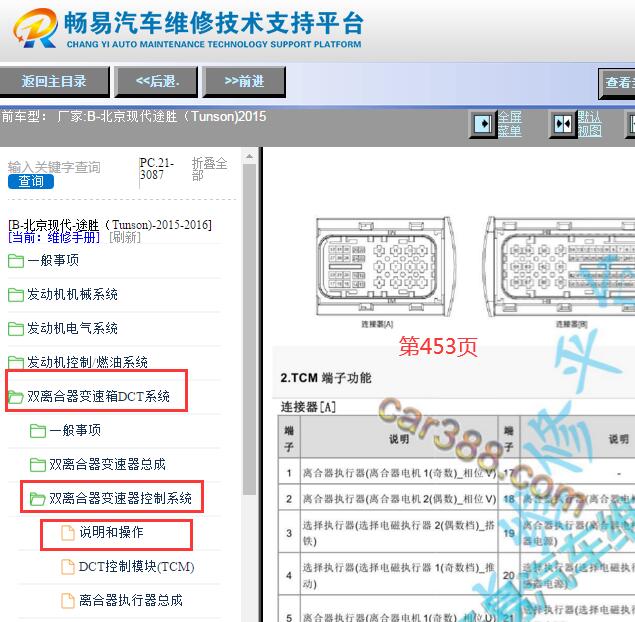Click terminal 1 离合器电机1 相位V cell
The image size is (635, 622).
coord(399,473)
